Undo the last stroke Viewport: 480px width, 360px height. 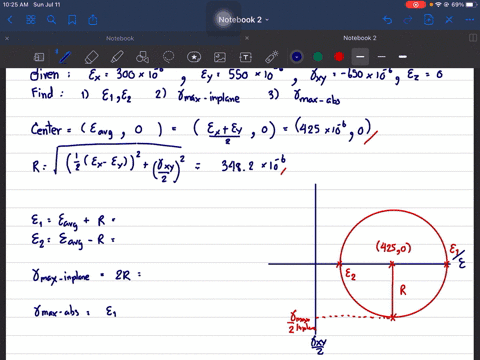[x=387, y=20]
